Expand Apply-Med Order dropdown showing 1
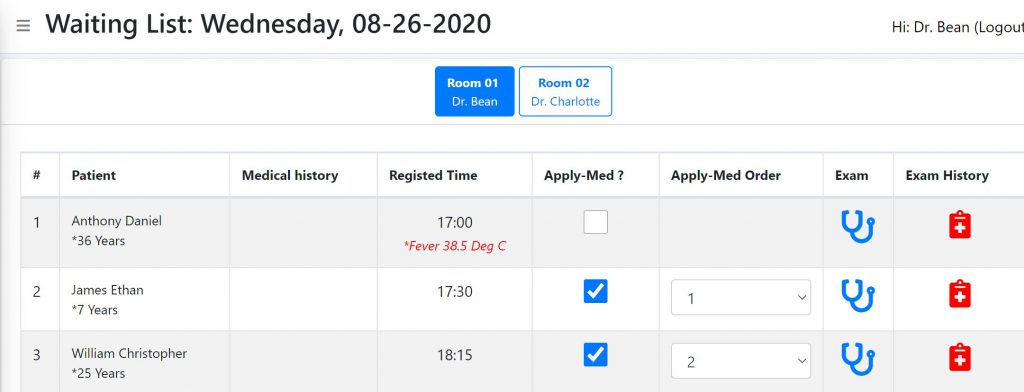This screenshot has width=1024, height=392. click(741, 297)
